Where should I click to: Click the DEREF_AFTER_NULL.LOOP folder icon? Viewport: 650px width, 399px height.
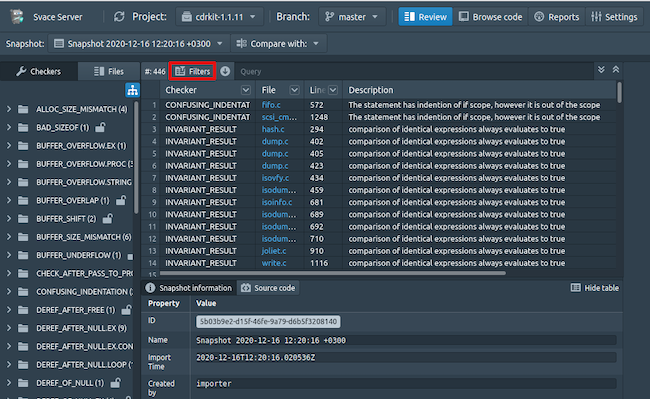point(23,365)
